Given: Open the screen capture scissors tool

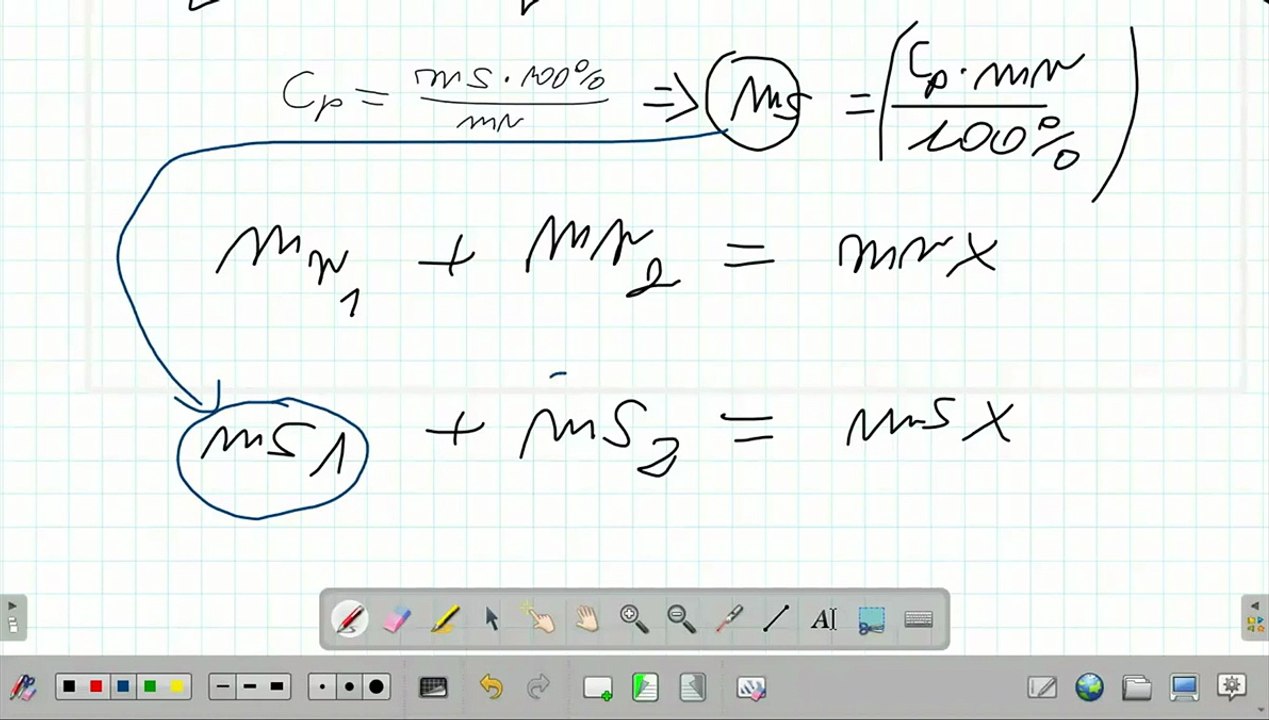Looking at the screenshot, I should [x=871, y=620].
